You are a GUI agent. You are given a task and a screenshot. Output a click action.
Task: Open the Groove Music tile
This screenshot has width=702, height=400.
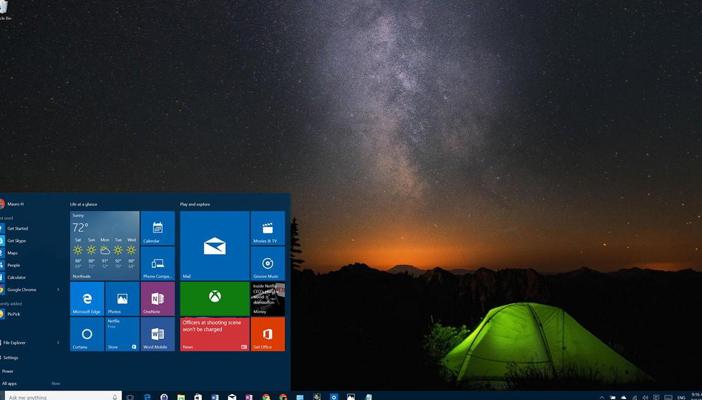(x=267, y=263)
